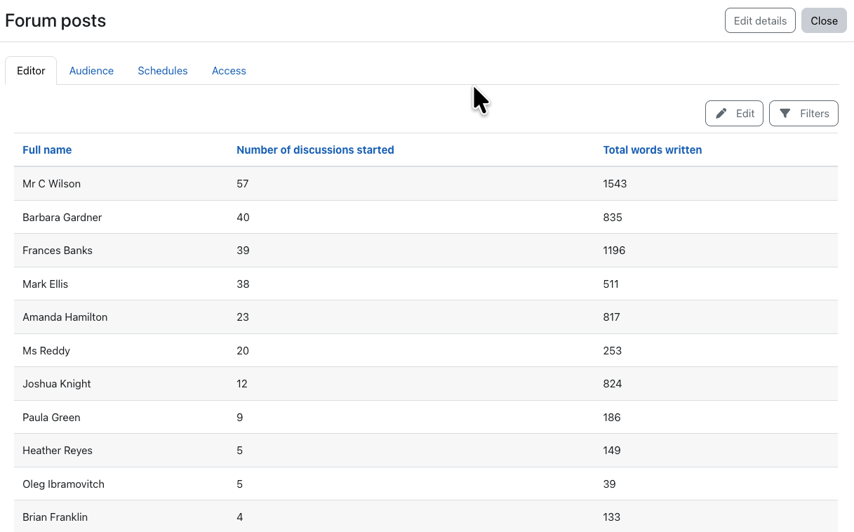Select total words value 824

(x=612, y=384)
